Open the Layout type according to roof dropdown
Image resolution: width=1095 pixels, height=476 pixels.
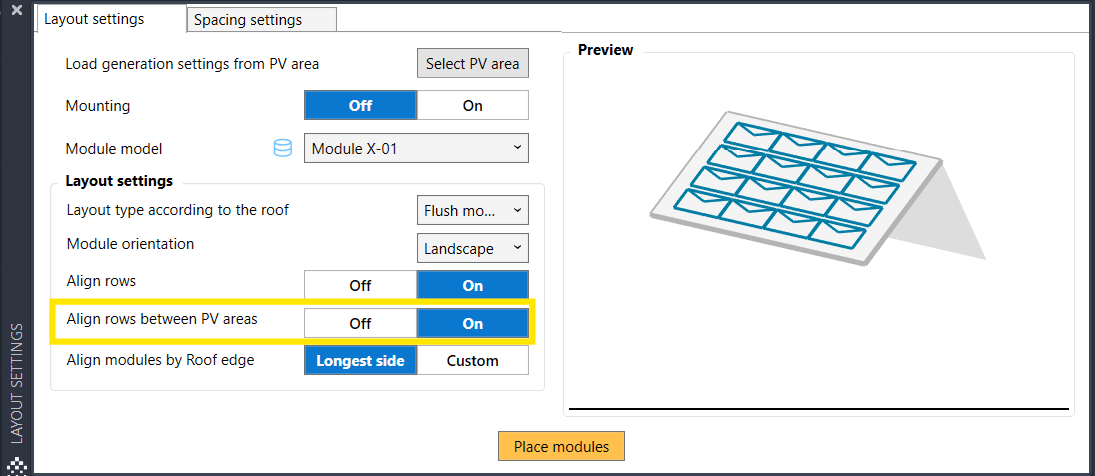(473, 210)
